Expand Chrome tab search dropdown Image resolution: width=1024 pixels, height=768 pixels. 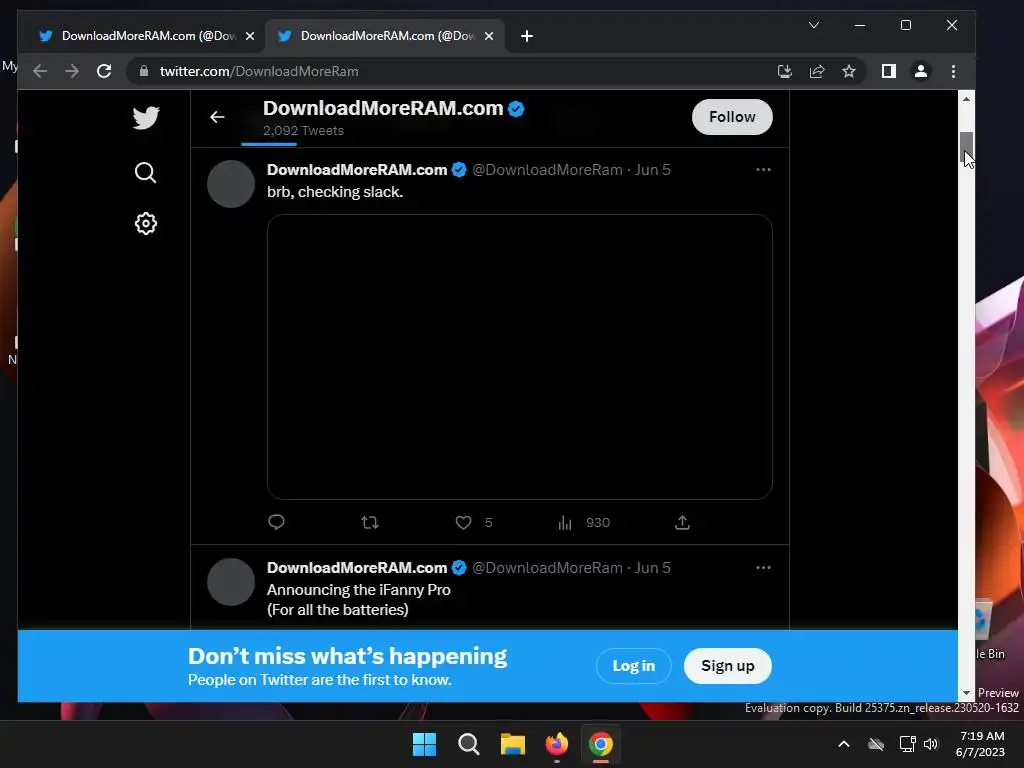814,25
